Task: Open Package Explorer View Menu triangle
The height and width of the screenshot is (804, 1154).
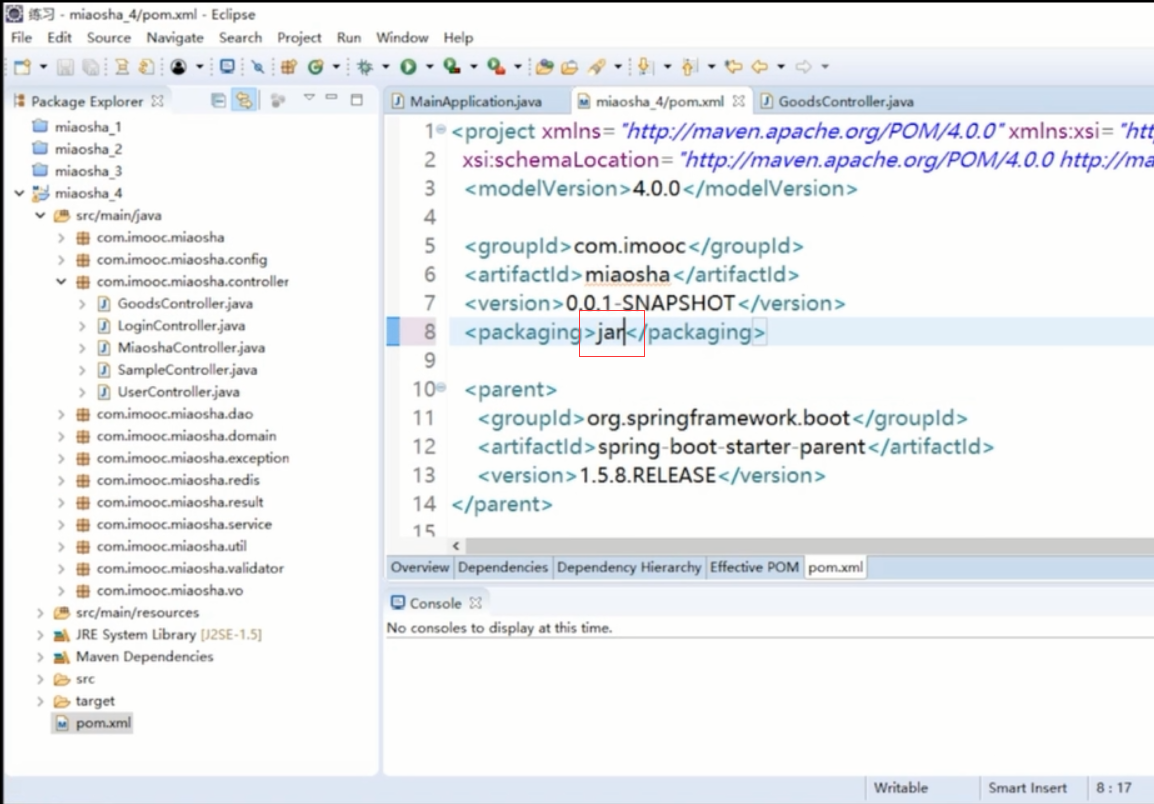Action: point(309,98)
